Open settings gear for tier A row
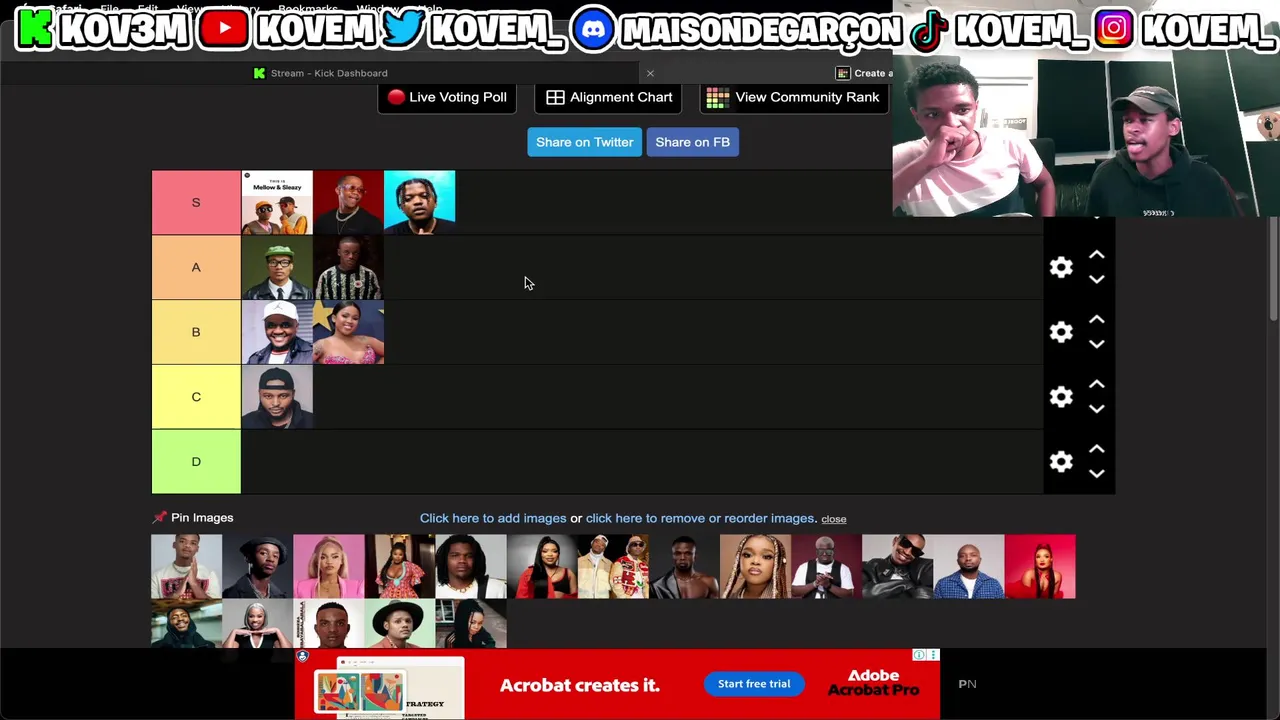Viewport: 1280px width, 720px height. (x=1061, y=267)
